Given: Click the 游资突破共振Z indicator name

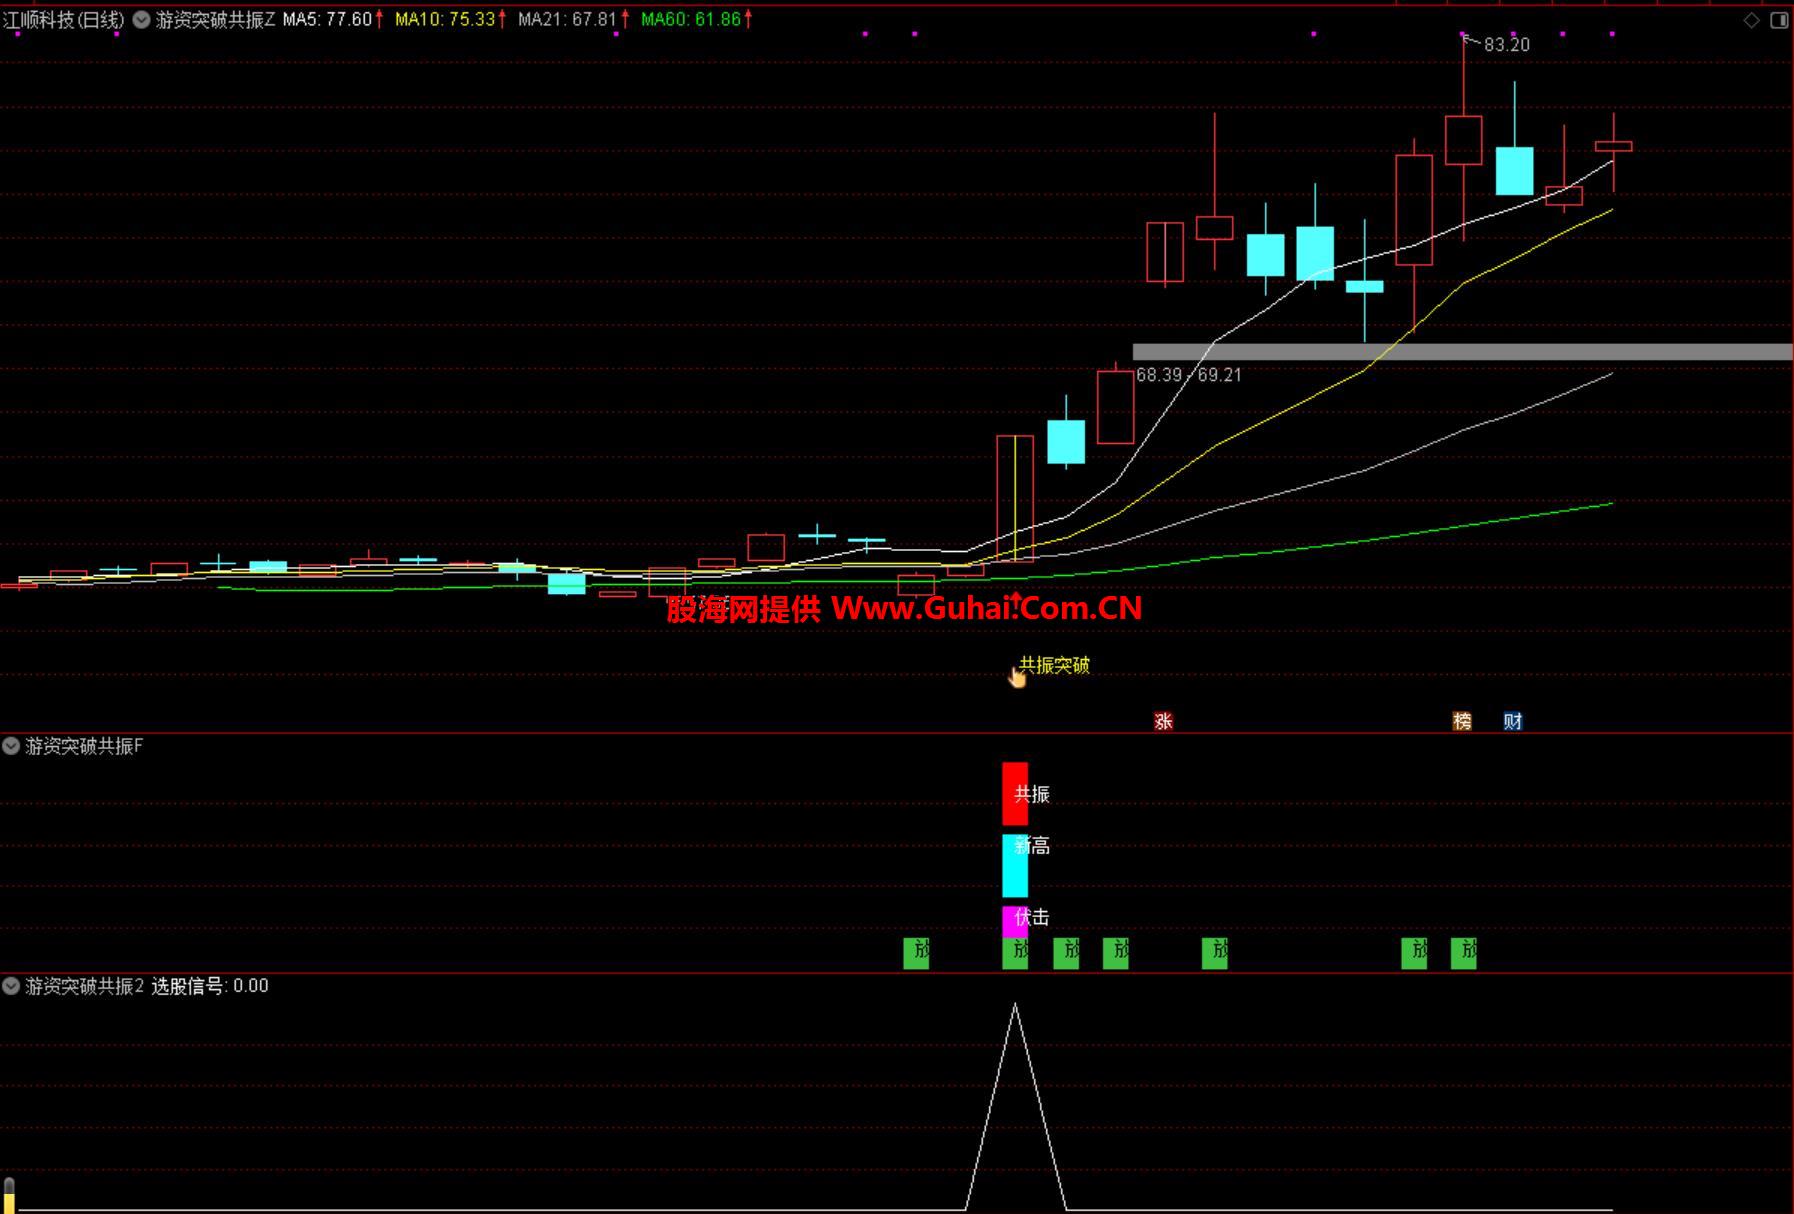Looking at the screenshot, I should 215,19.
